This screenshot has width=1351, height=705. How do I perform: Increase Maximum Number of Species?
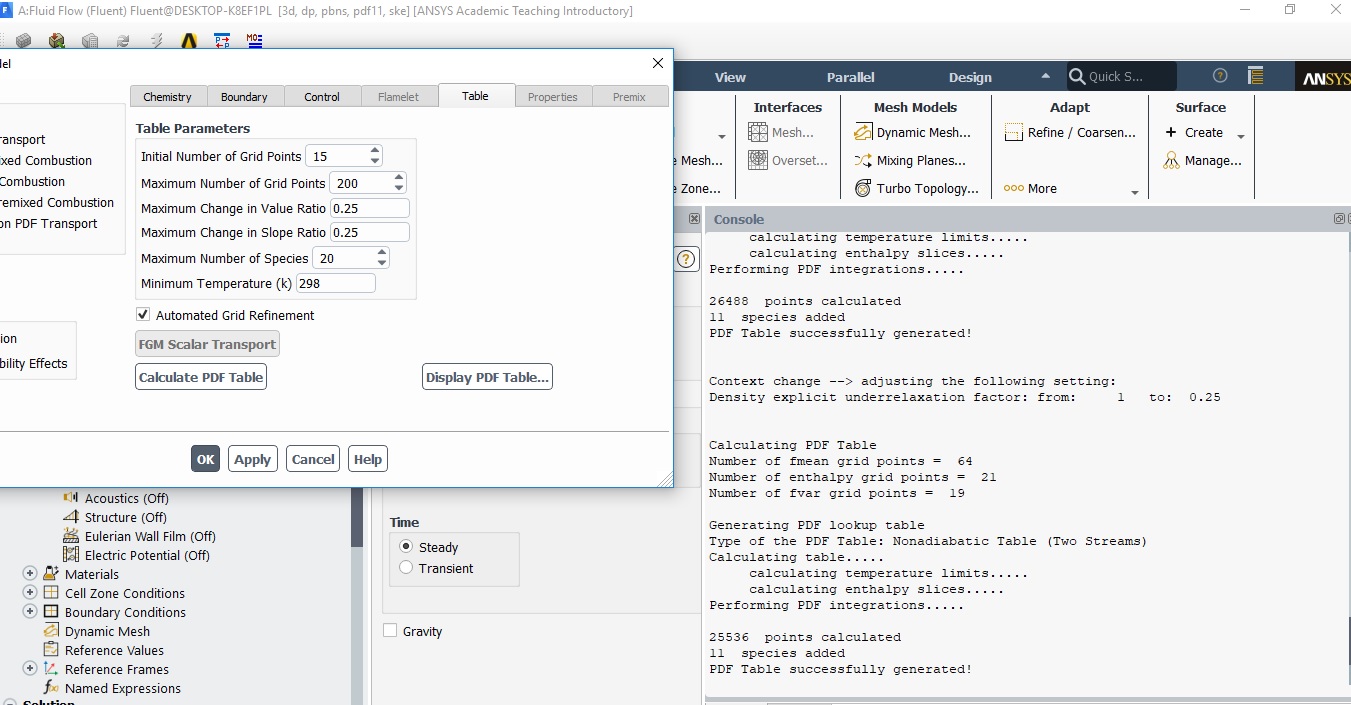pos(382,253)
